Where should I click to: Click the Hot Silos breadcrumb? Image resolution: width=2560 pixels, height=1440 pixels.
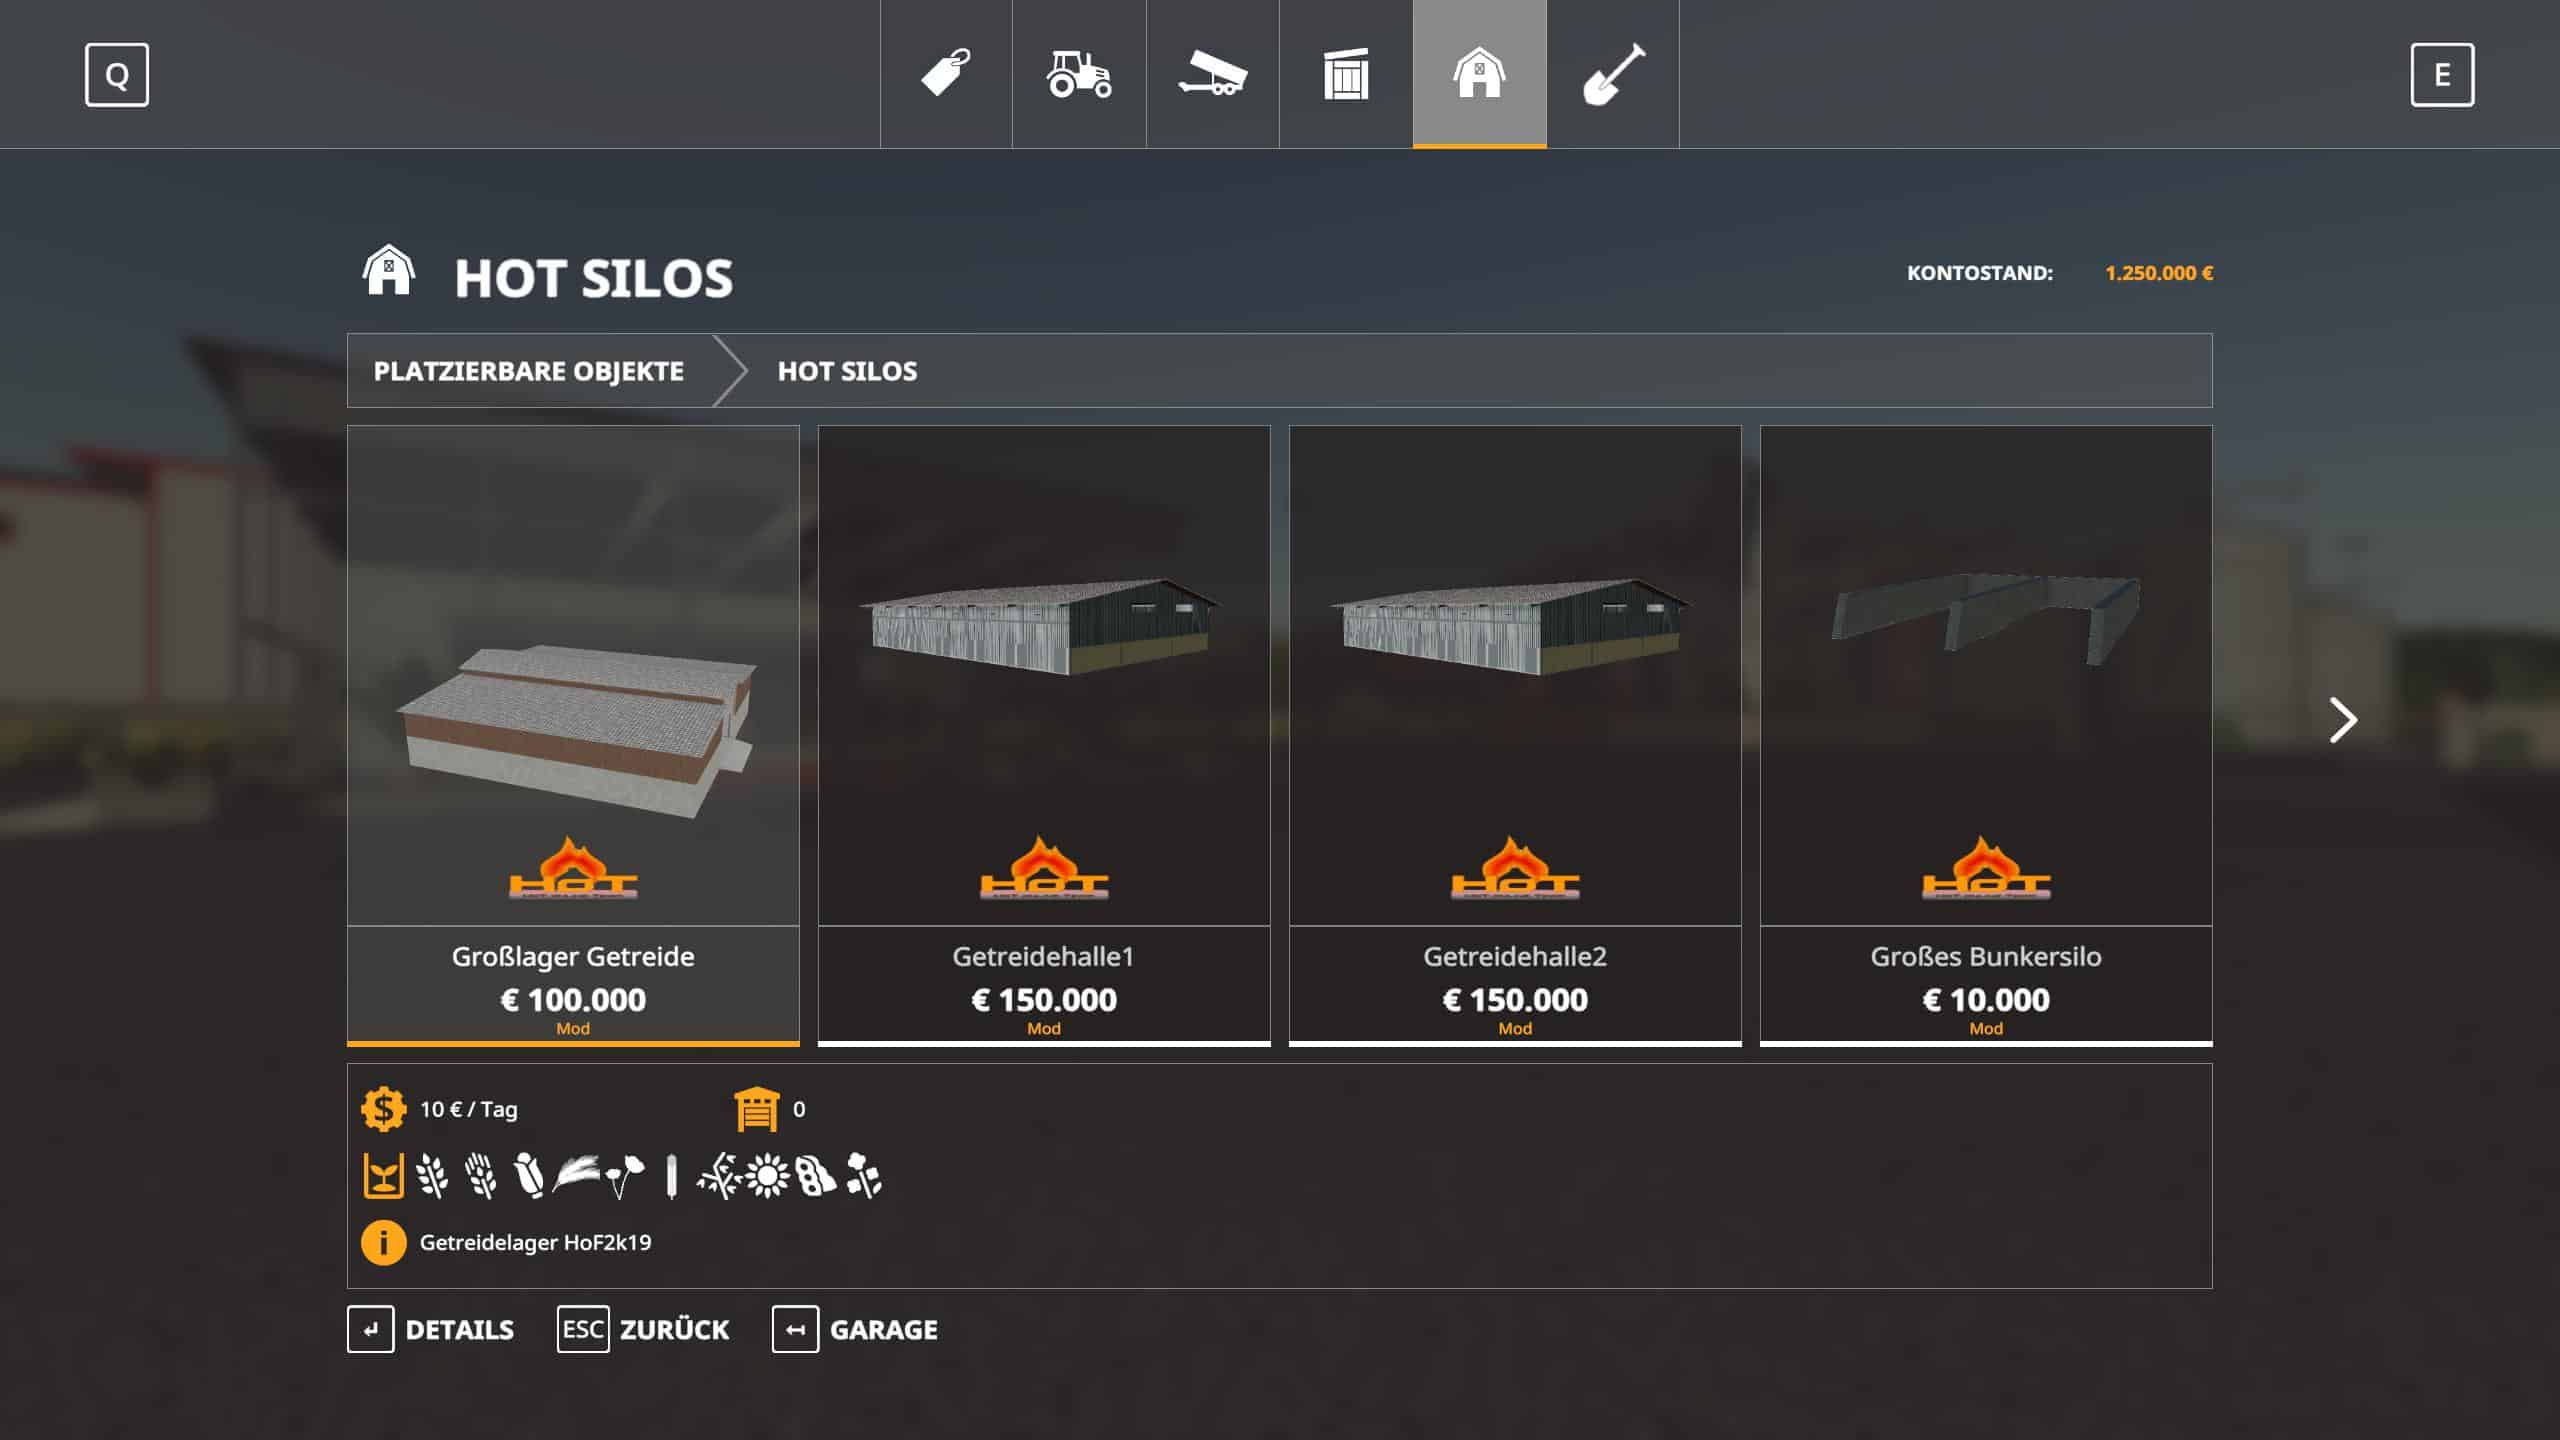click(847, 371)
